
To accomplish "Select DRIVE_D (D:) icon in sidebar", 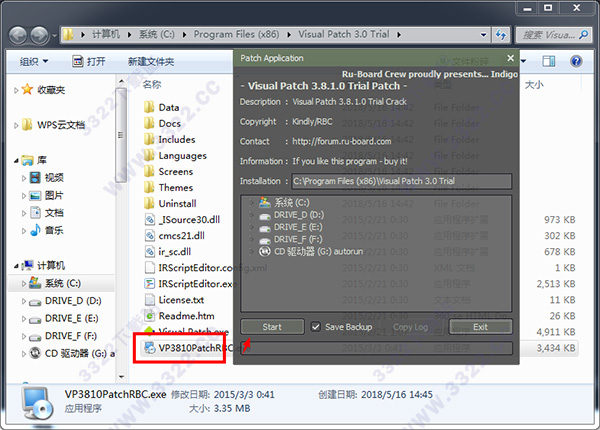I will (x=35, y=302).
